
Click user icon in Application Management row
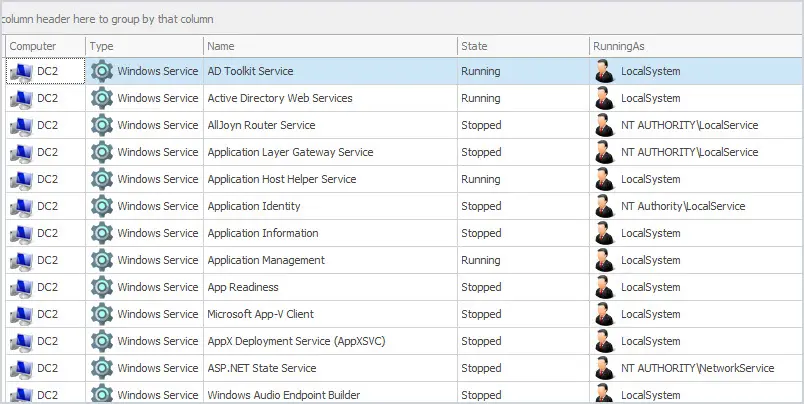point(604,260)
